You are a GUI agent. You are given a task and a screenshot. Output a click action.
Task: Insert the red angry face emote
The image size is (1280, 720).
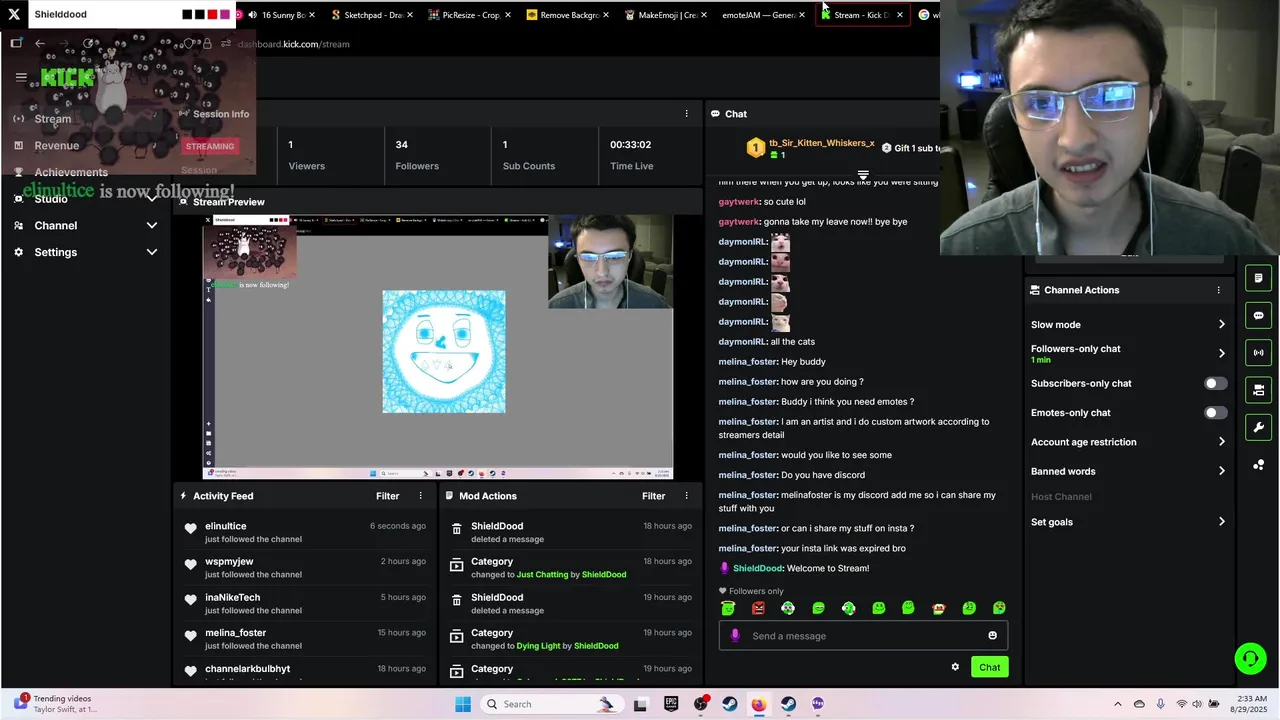tap(758, 608)
